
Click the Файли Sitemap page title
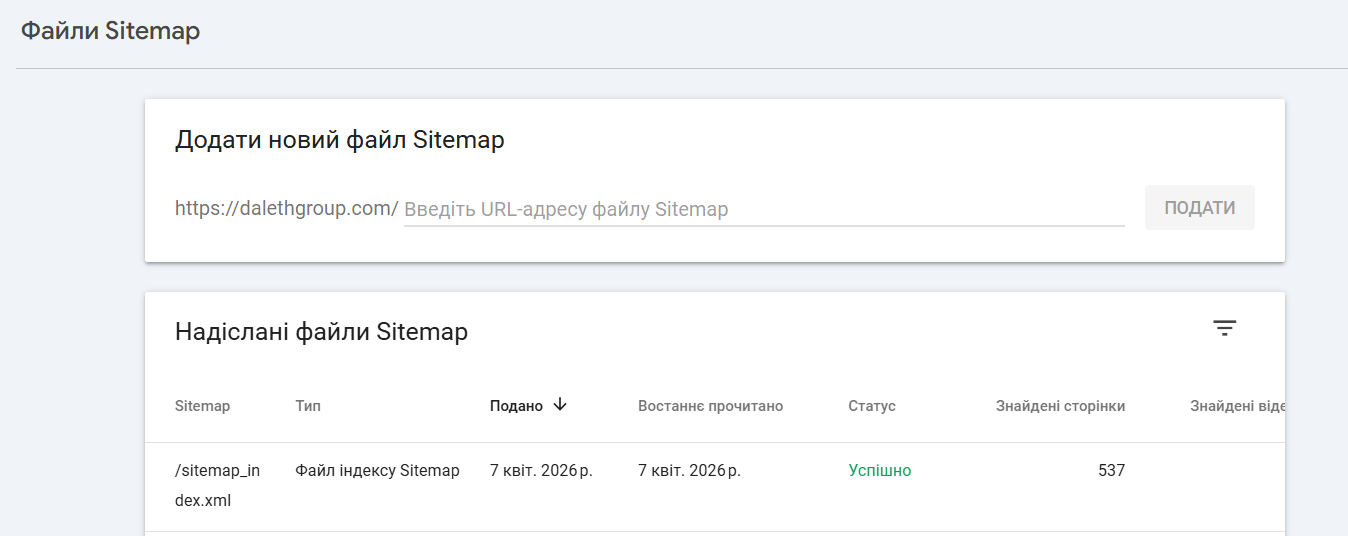click(110, 31)
